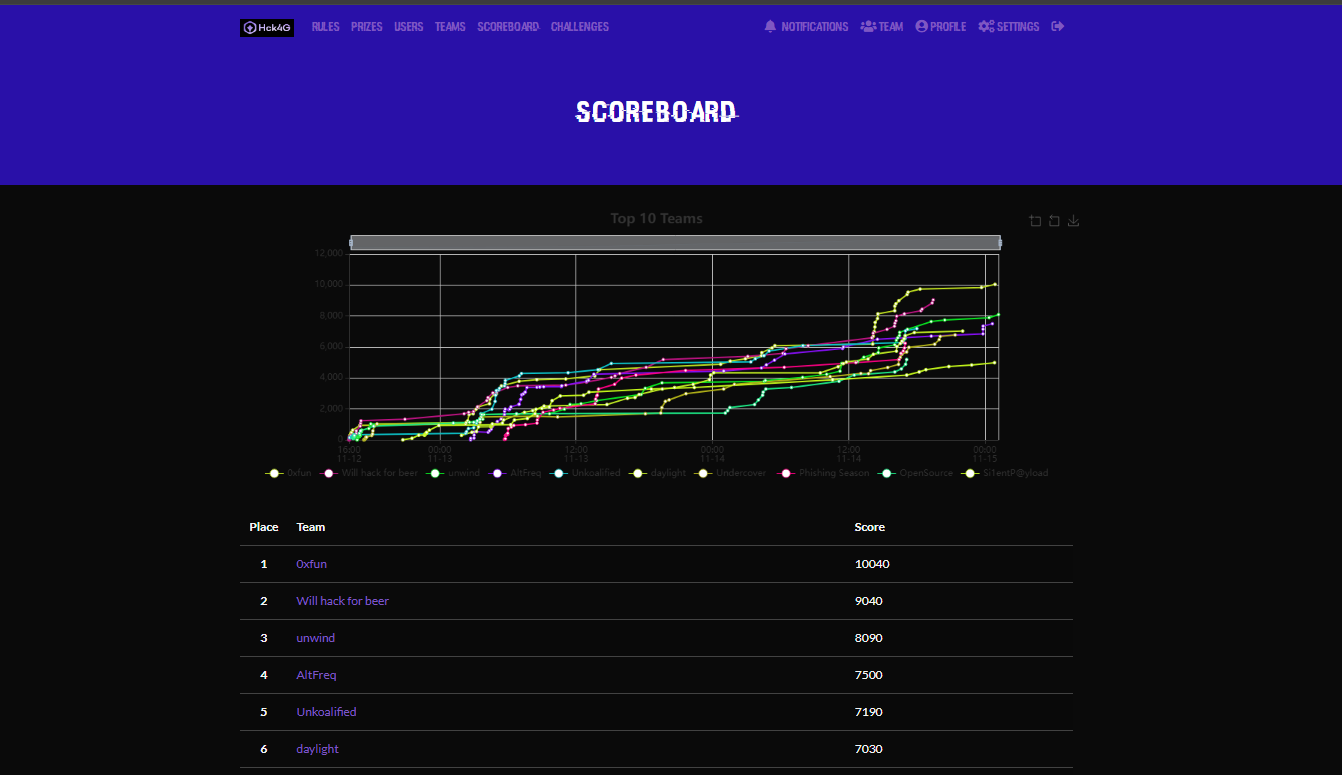Click the score 7500

(869, 675)
